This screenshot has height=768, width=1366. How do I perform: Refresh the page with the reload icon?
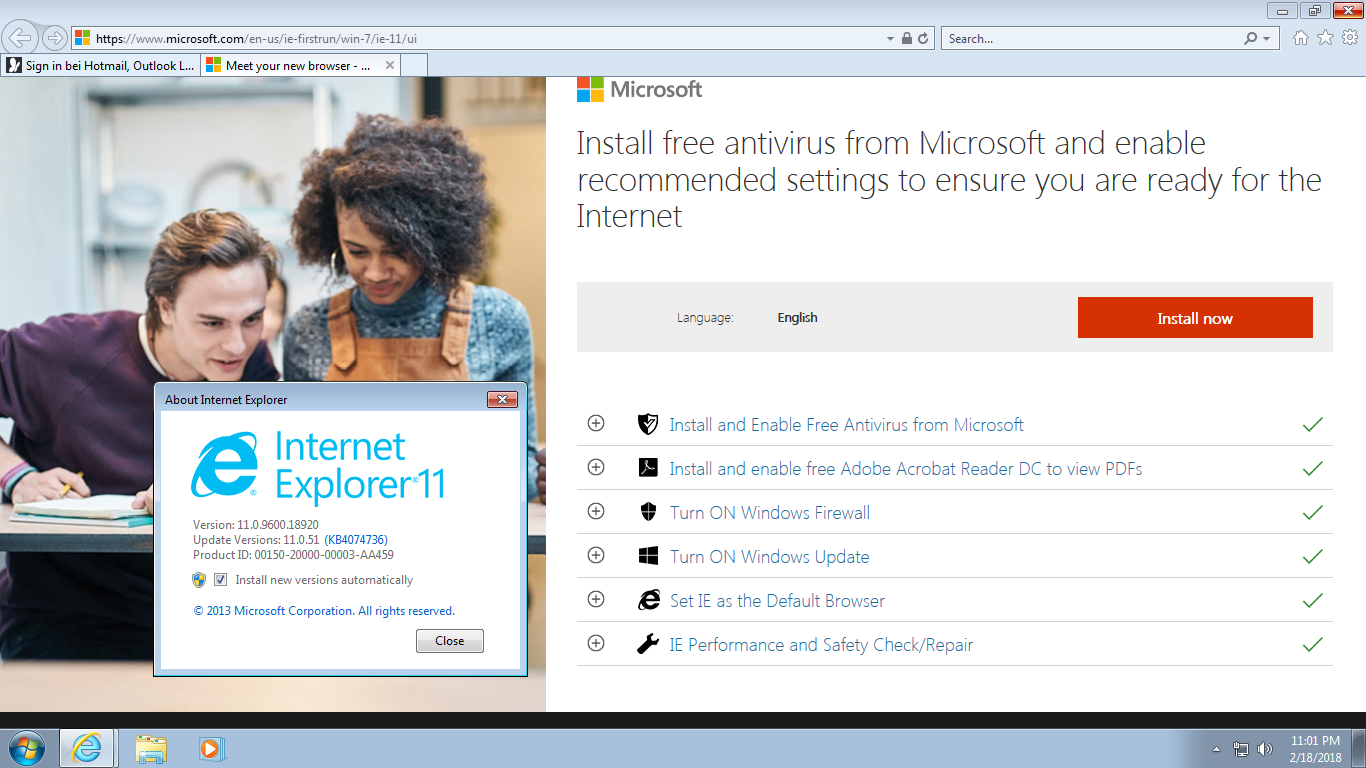[923, 39]
